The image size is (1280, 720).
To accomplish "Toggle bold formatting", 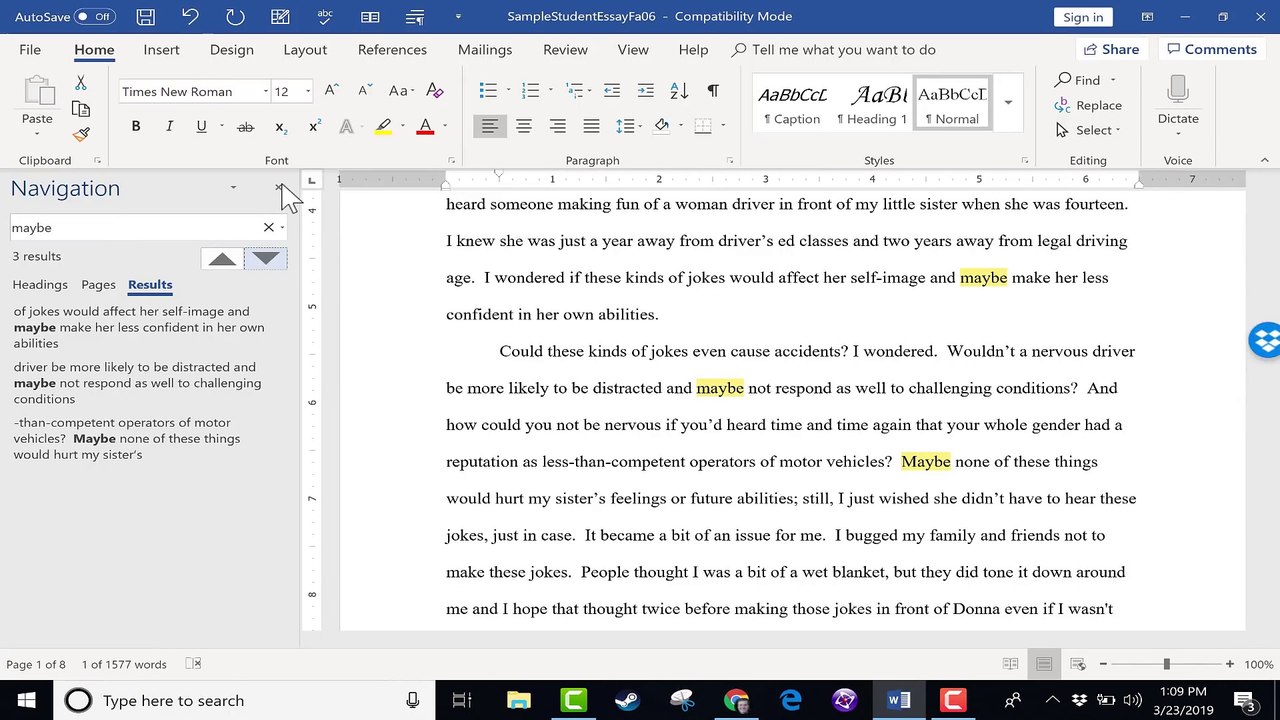I will click(136, 127).
